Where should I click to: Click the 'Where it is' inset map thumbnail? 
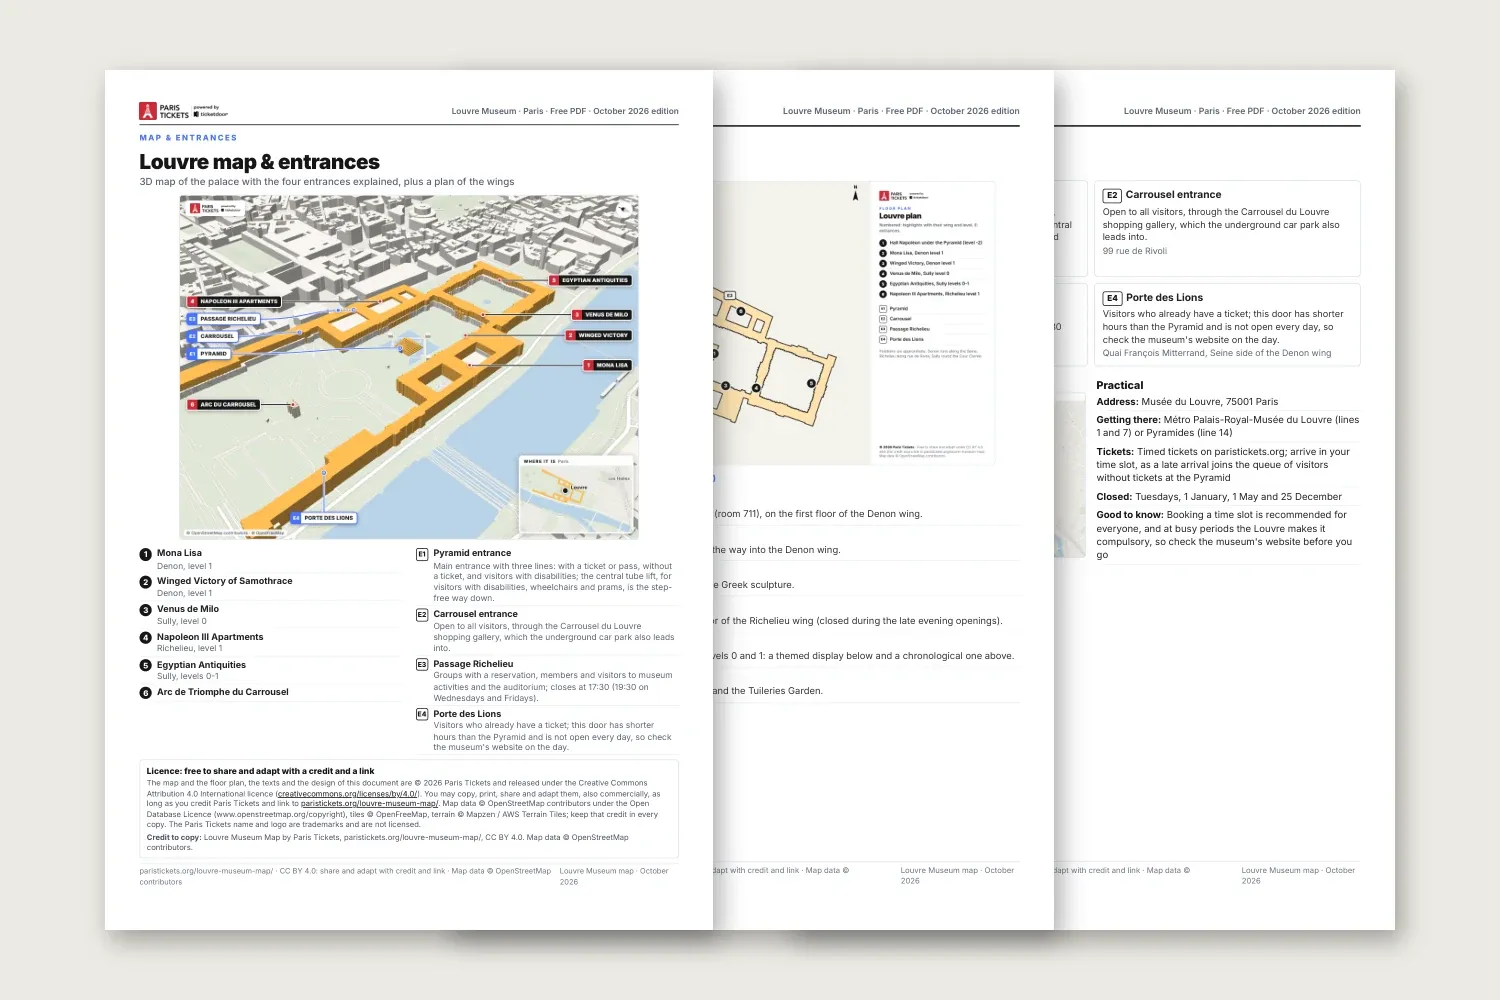[x=577, y=496]
